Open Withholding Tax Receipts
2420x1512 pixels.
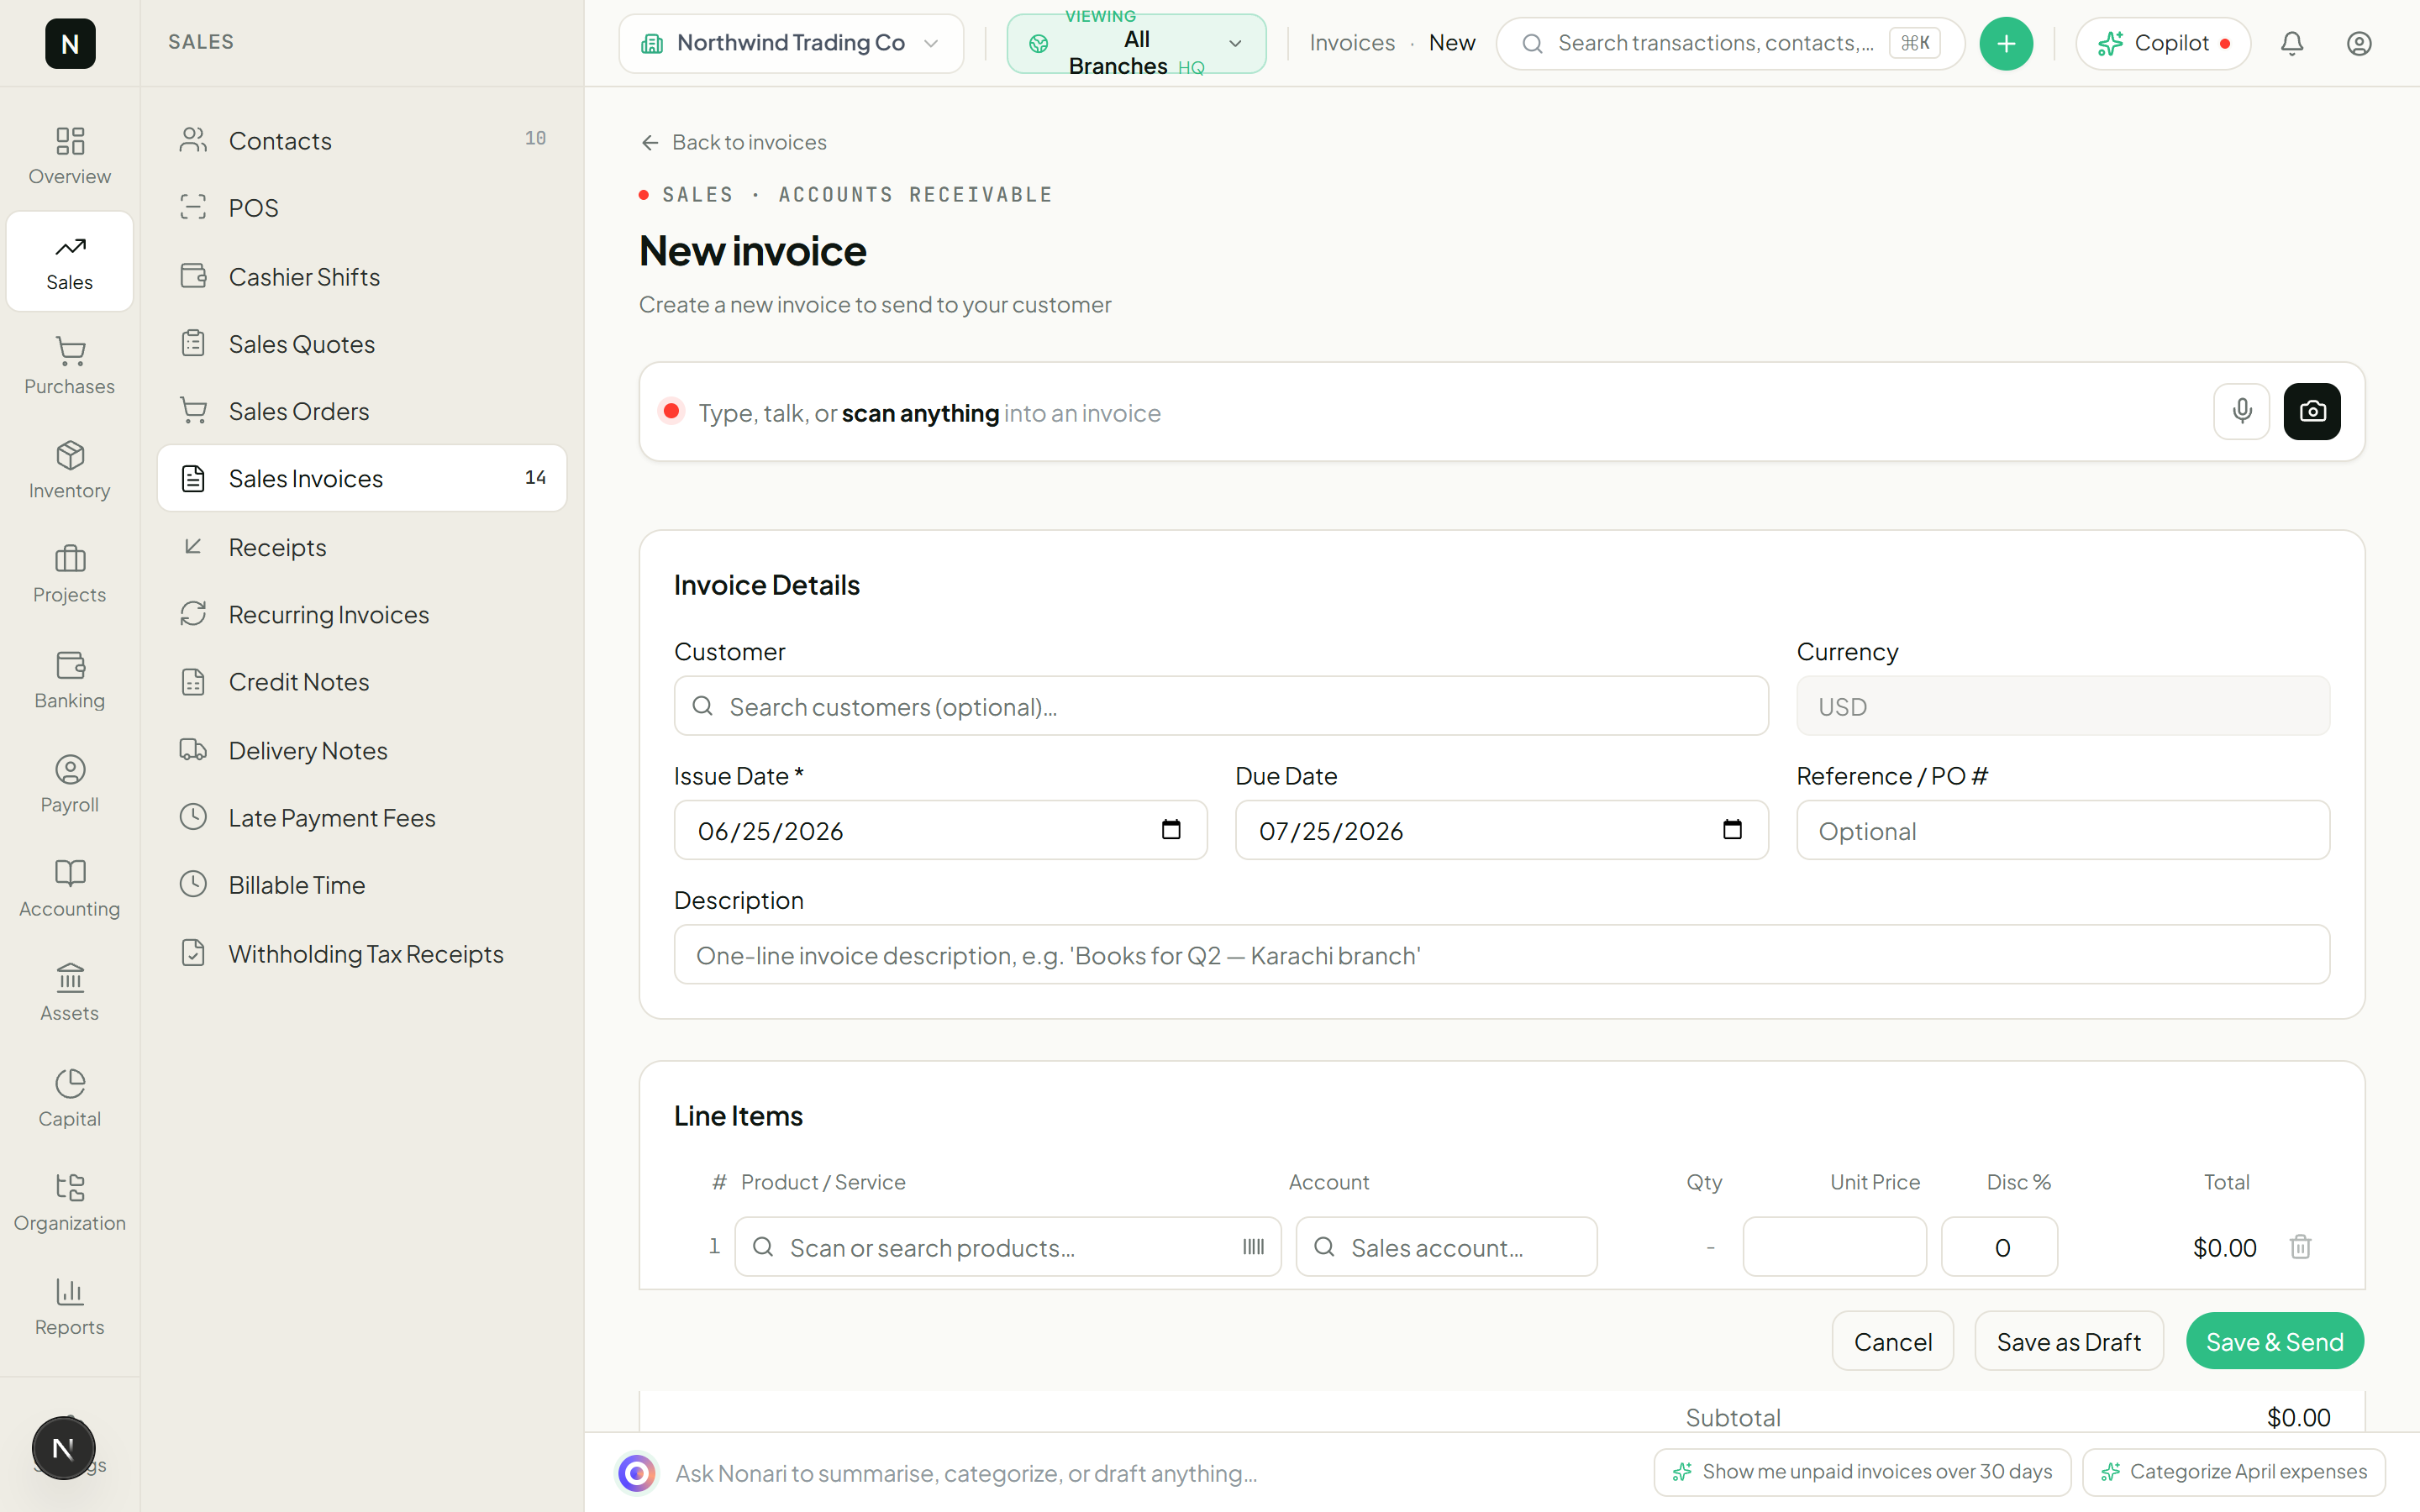click(362, 953)
